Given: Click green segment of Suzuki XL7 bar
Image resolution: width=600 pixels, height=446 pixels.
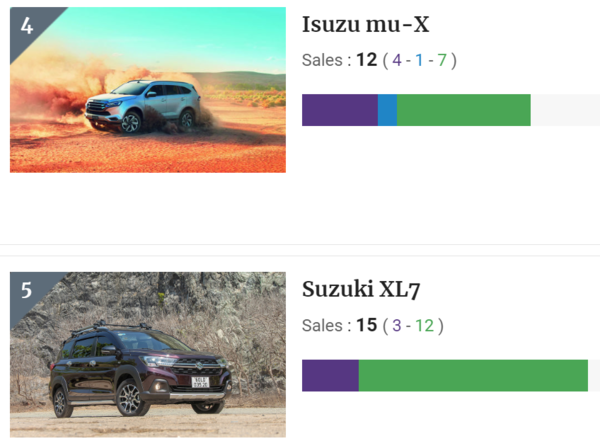Looking at the screenshot, I should point(473,375).
